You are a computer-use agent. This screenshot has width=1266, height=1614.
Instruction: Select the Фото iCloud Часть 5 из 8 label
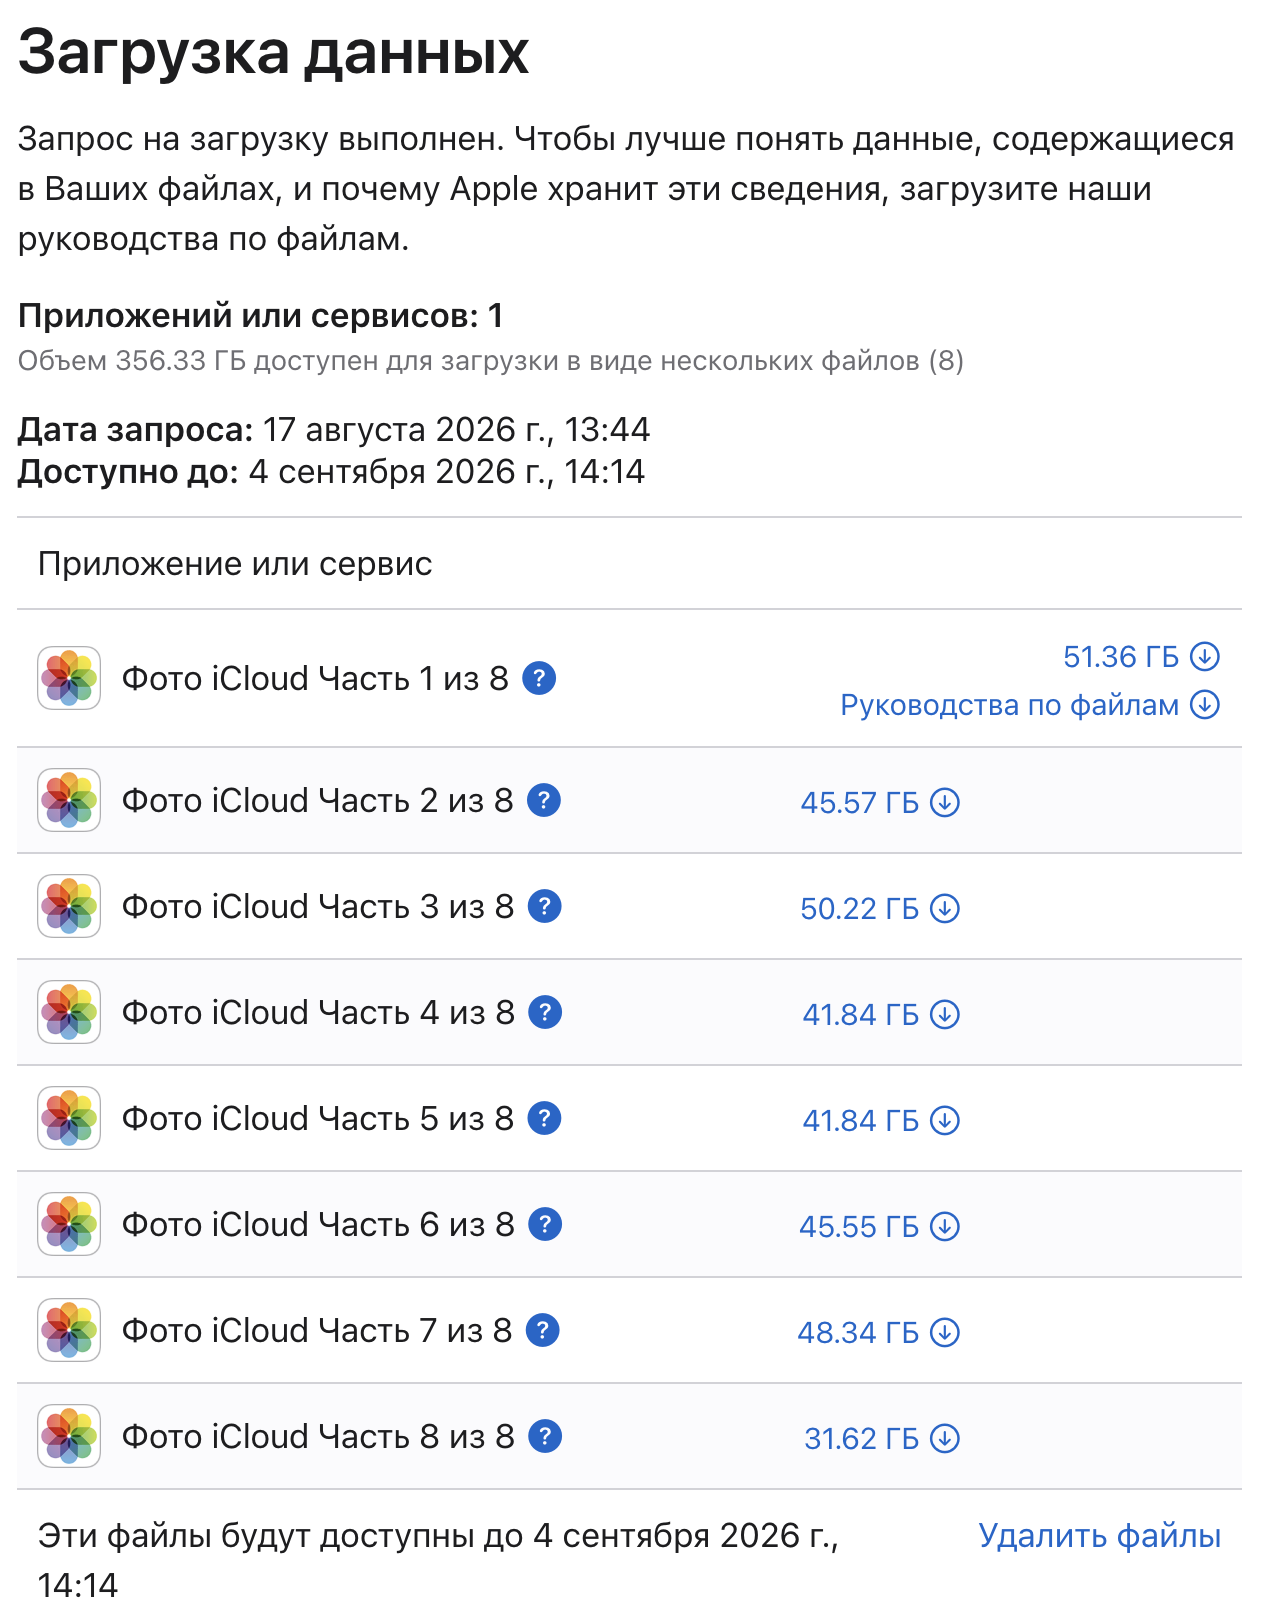[317, 1118]
